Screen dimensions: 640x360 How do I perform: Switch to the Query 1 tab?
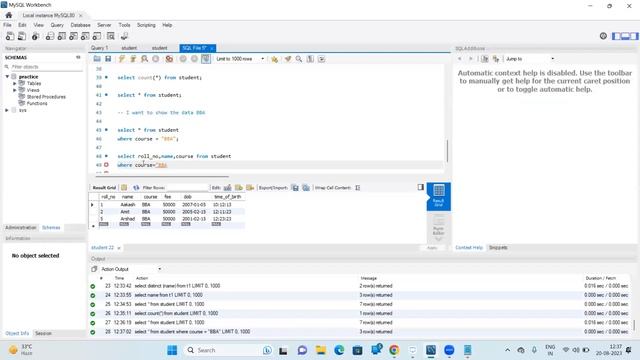coord(100,48)
